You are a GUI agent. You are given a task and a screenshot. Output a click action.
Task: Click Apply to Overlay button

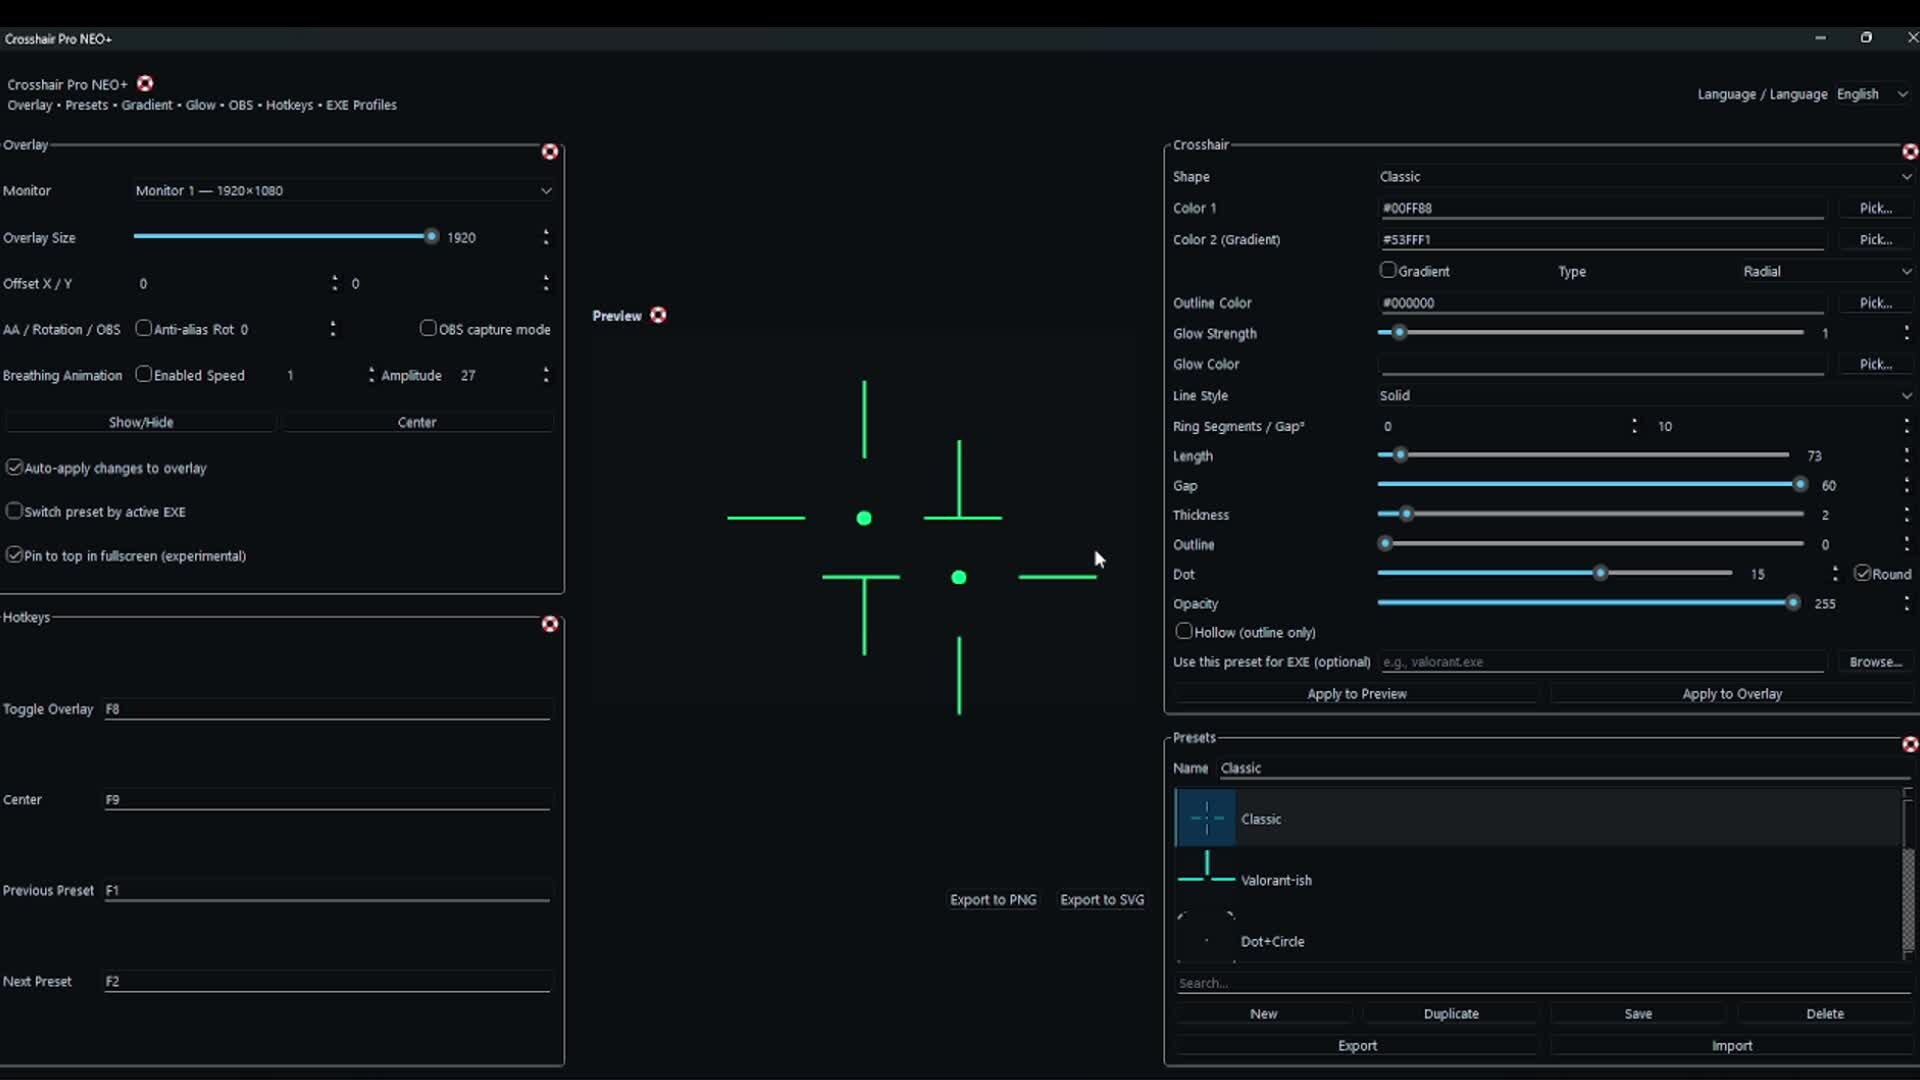[x=1732, y=693]
